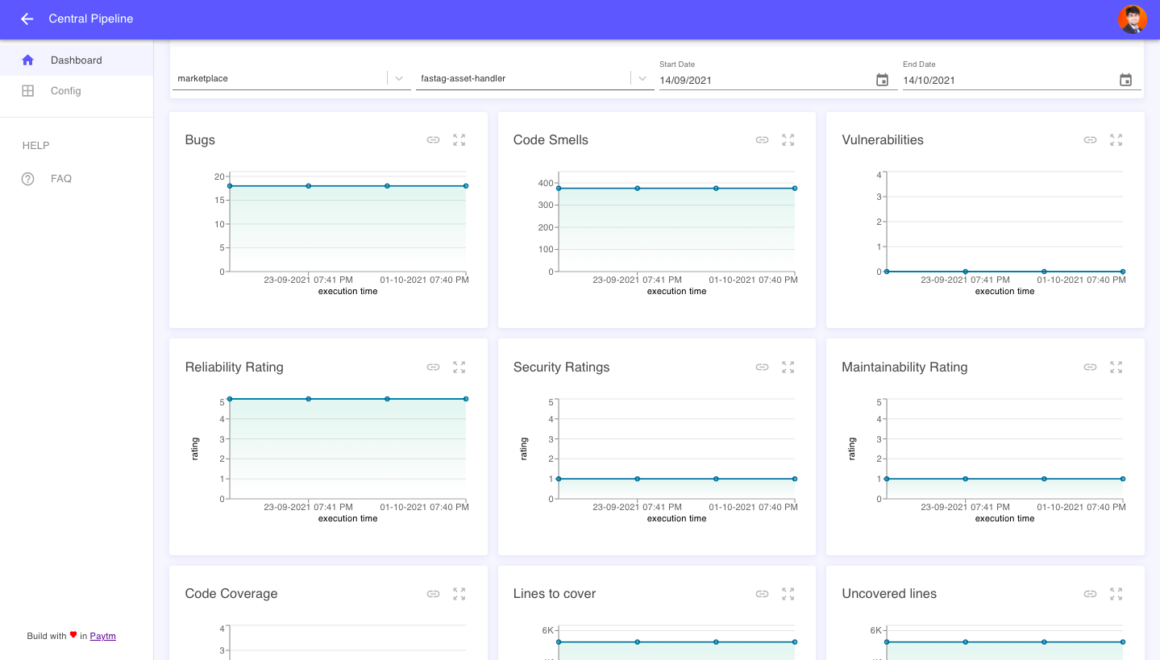Screen dimensions: 1160x660
Task: Open the link icon on the Code Smells chart
Action: [761, 140]
